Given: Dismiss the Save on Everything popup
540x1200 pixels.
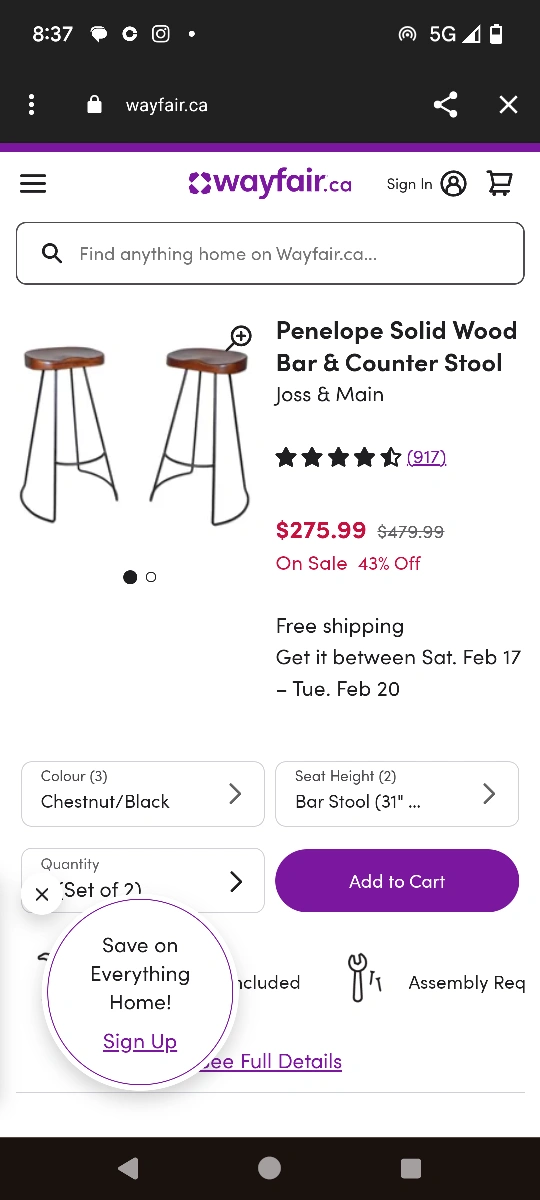Looking at the screenshot, I should click(41, 895).
